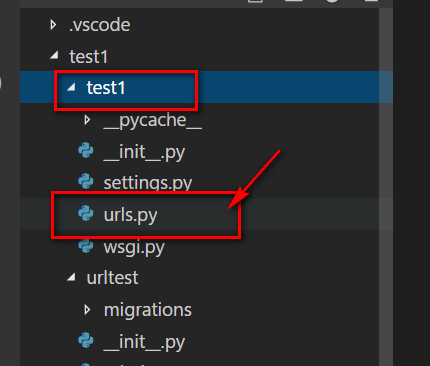430x366 pixels.
Task: Collapse the urltest folder arrow
Action: 71,277
